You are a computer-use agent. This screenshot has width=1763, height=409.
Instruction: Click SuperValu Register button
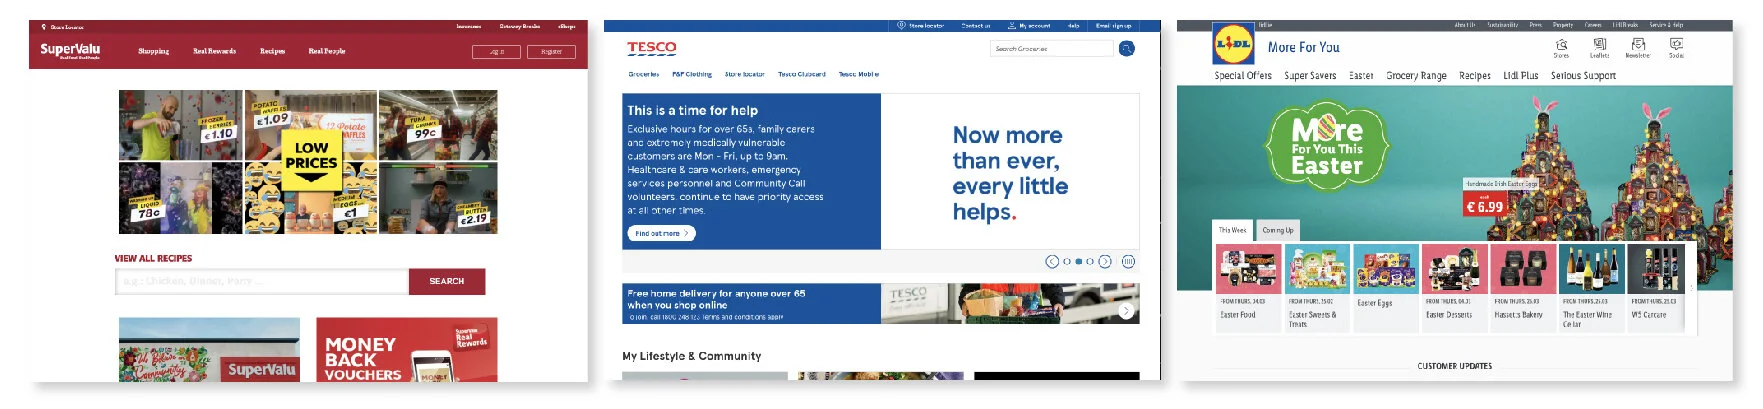pyautogui.click(x=551, y=51)
